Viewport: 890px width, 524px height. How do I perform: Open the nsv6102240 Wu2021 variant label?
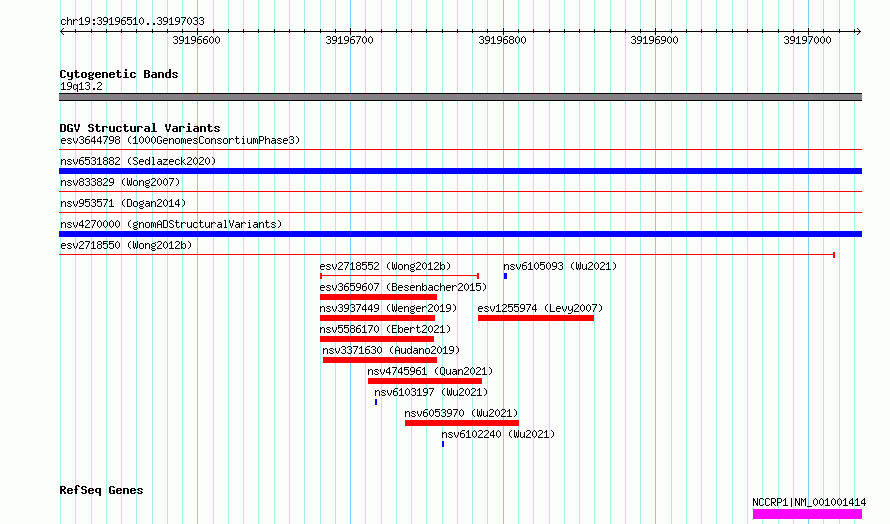[x=498, y=434]
